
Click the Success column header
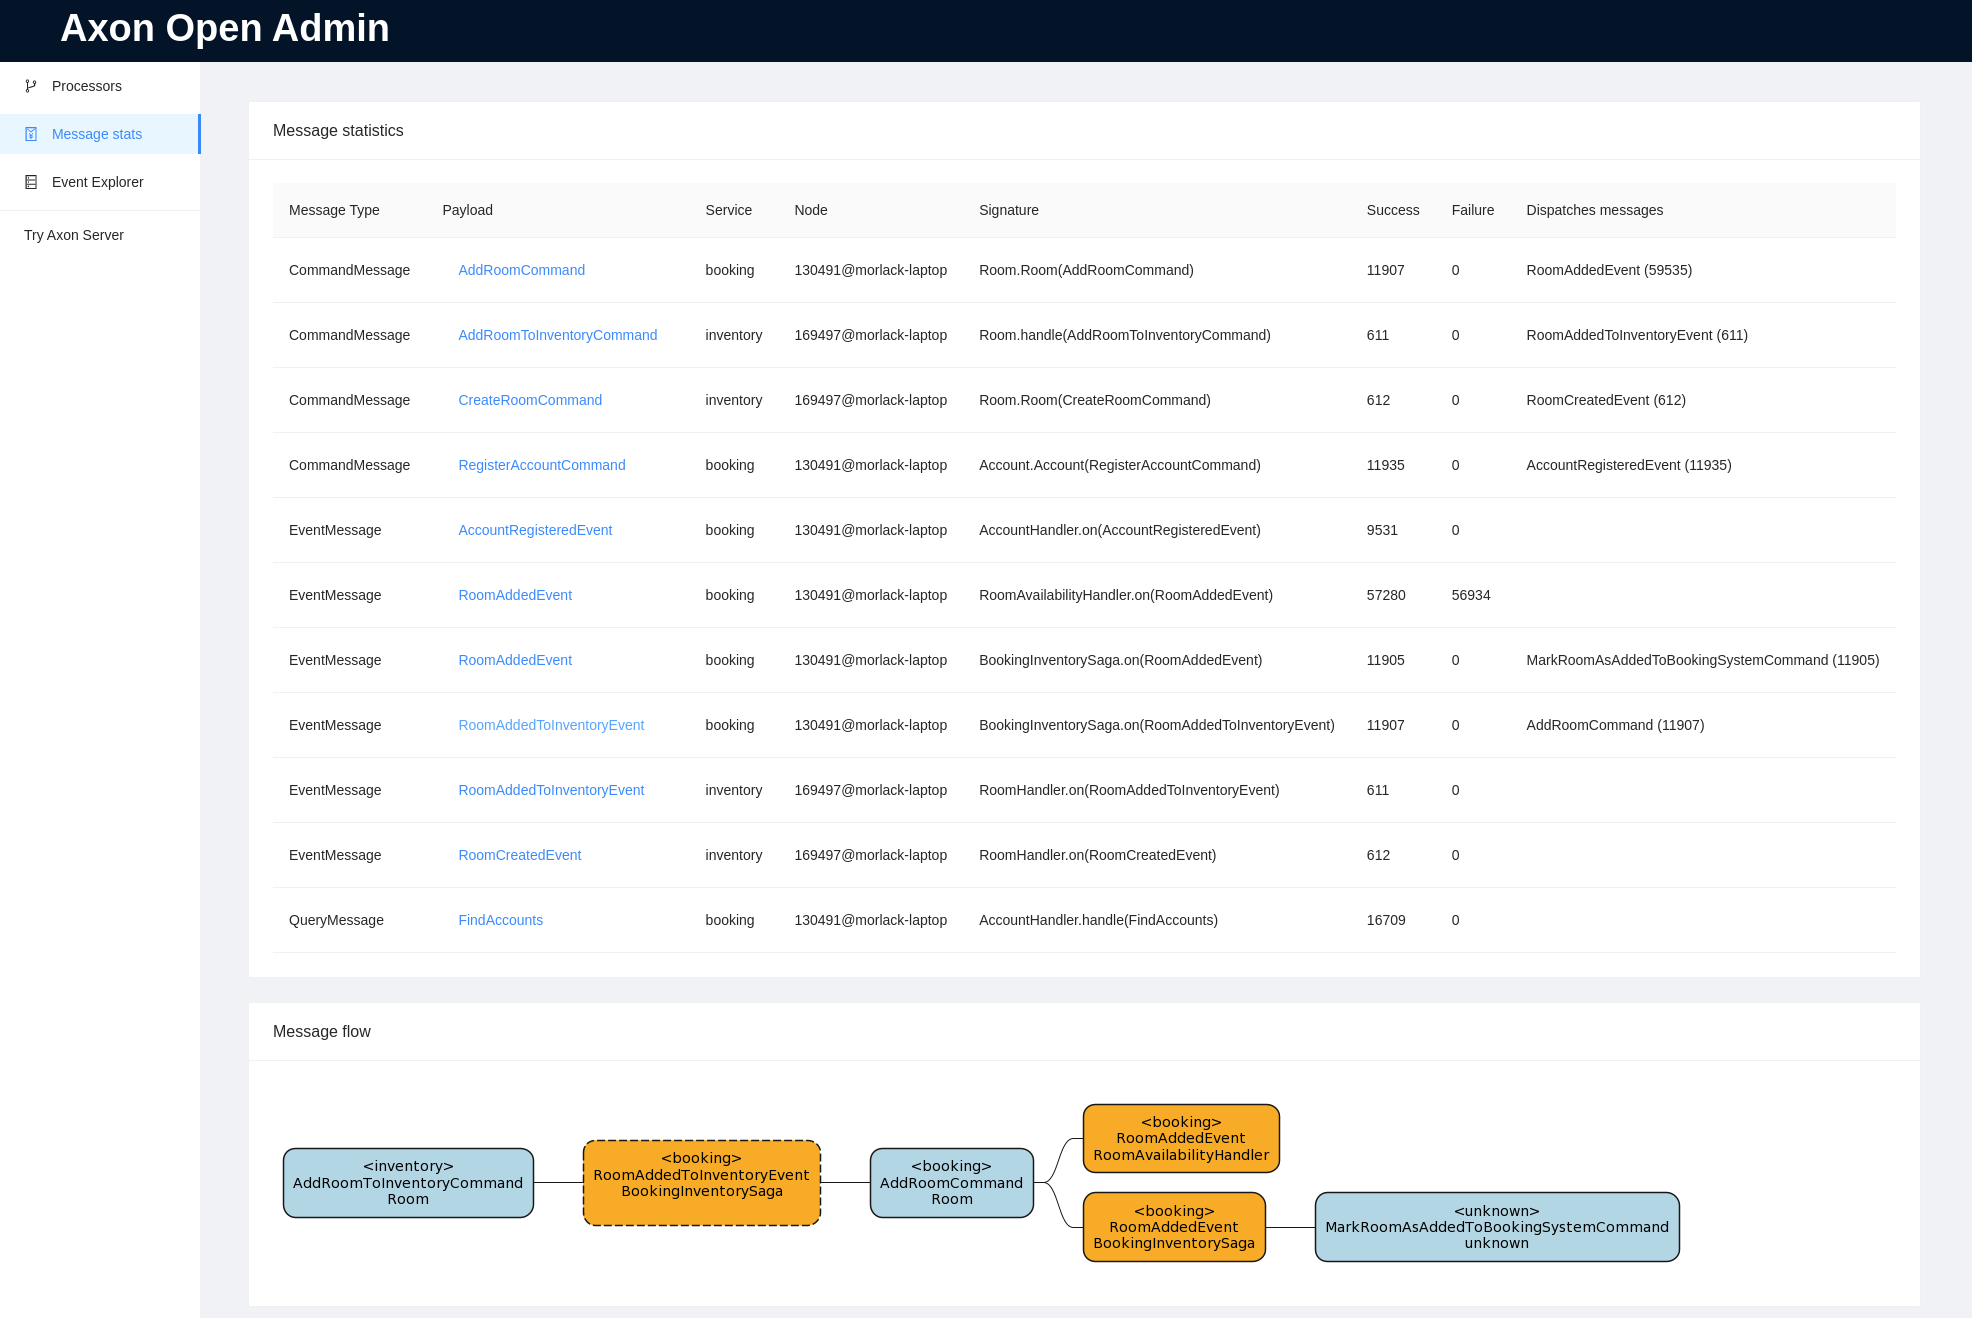point(1392,210)
